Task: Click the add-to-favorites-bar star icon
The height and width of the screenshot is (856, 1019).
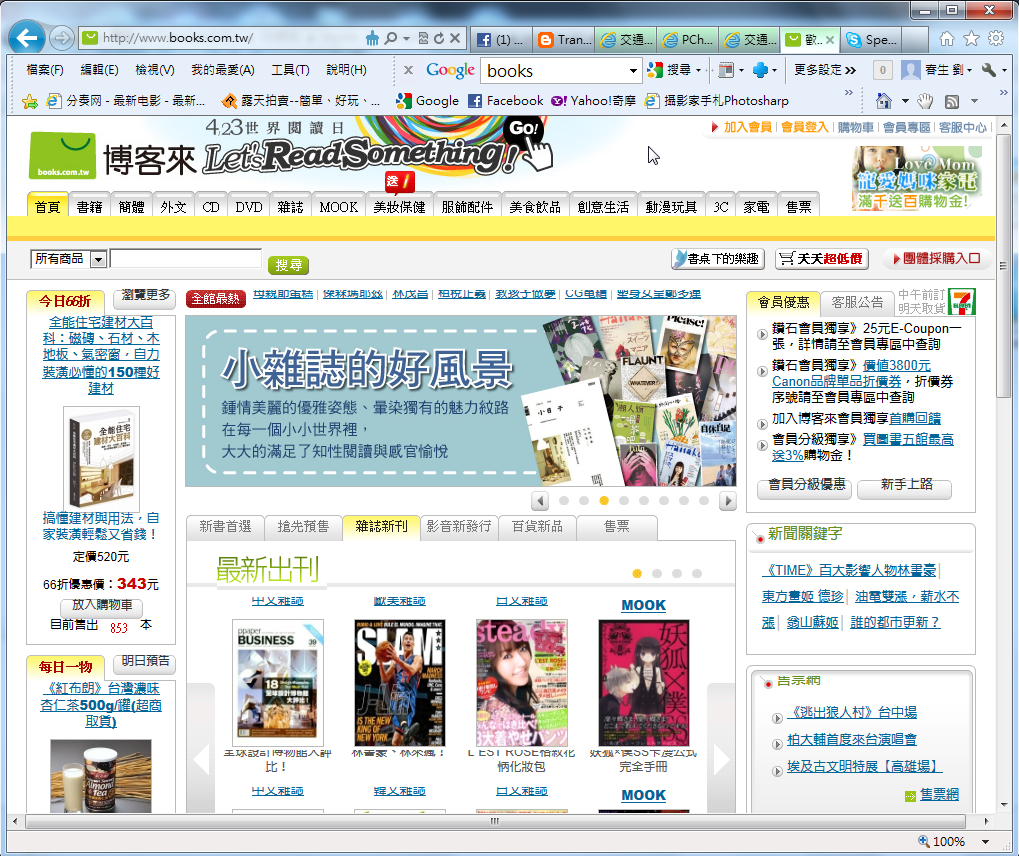Action: (x=29, y=101)
